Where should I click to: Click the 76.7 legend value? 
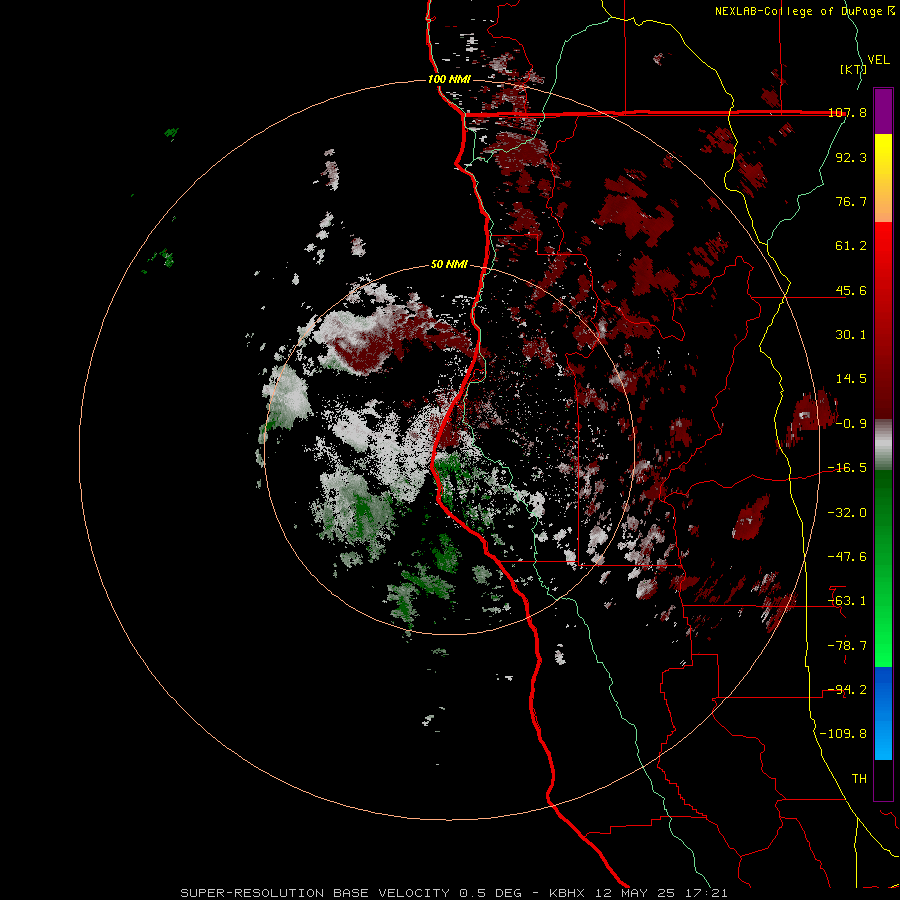(851, 201)
